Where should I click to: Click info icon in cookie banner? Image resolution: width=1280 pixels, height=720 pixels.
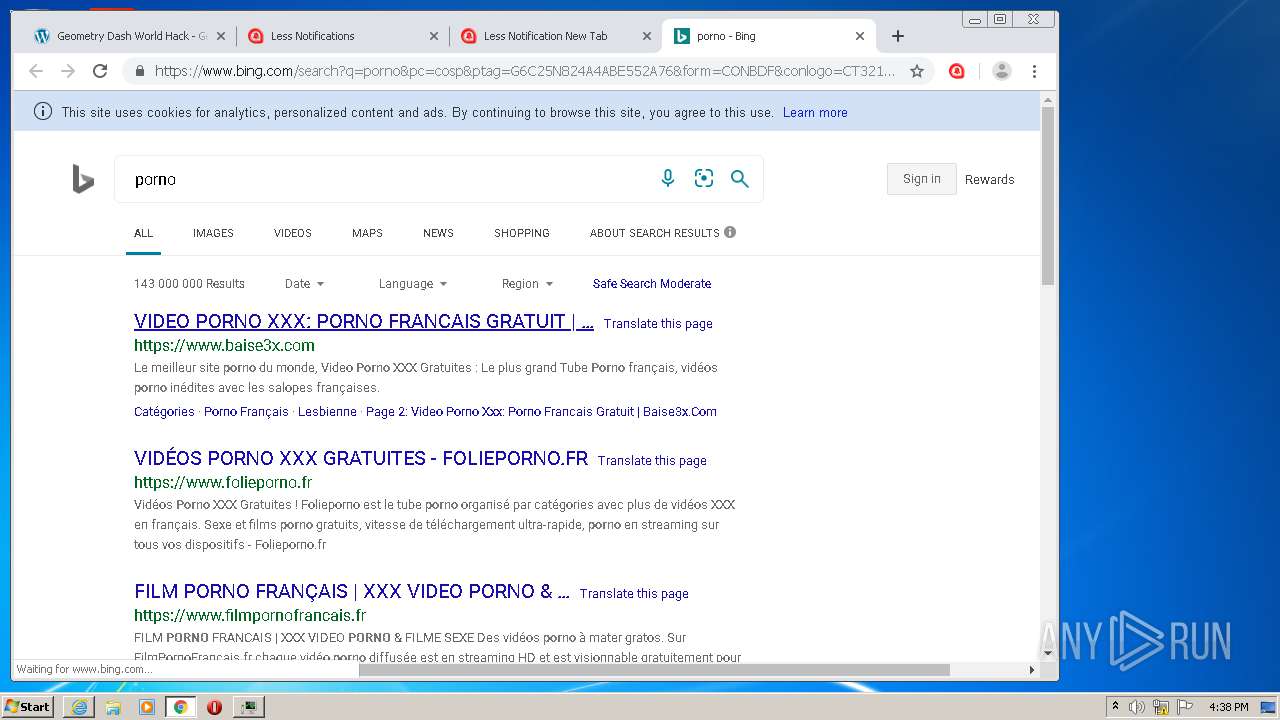click(x=43, y=112)
